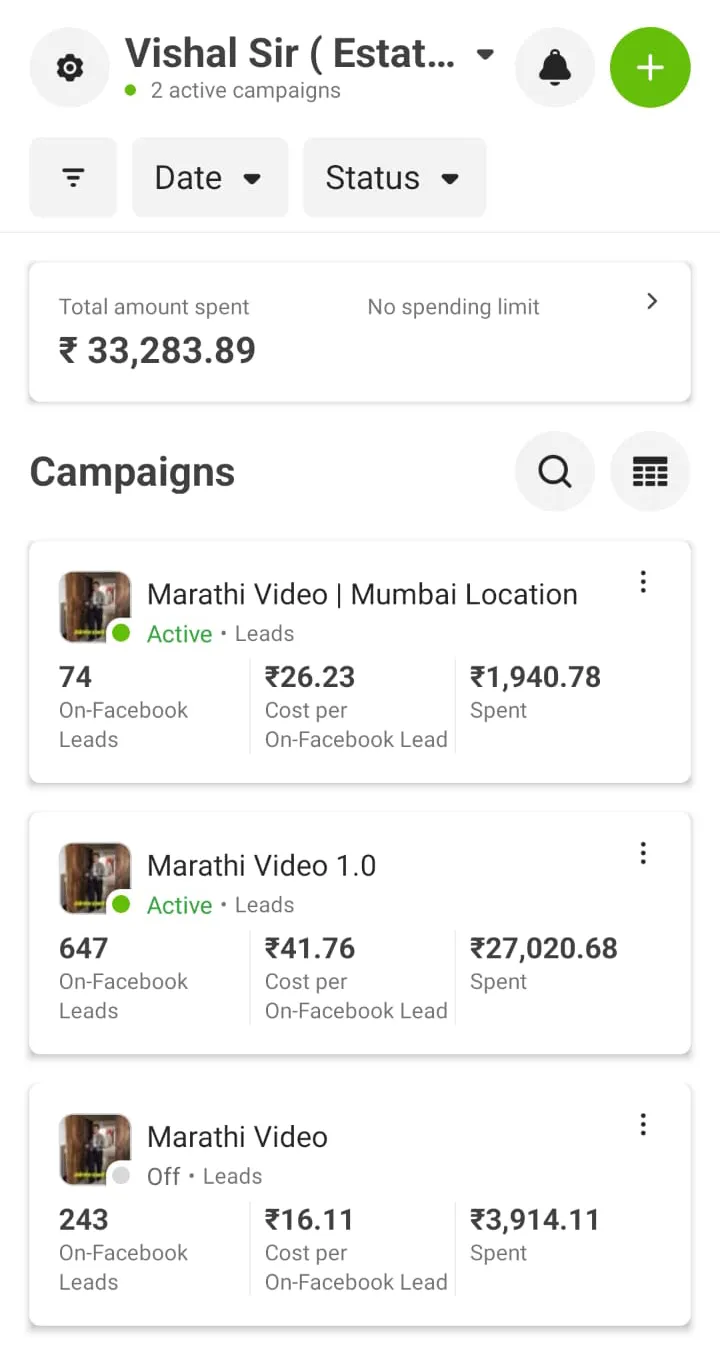Expand the Status filter dropdown
The width and height of the screenshot is (720, 1363).
point(393,178)
